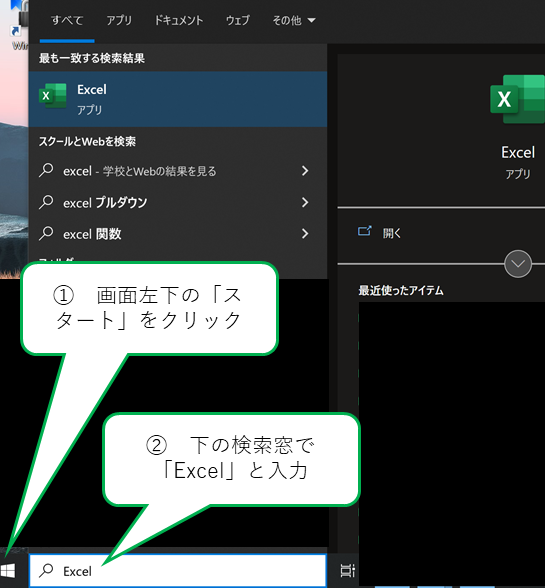This screenshot has width=545, height=588.
Task: Click the Excel title in preview pane
Action: click(x=518, y=152)
